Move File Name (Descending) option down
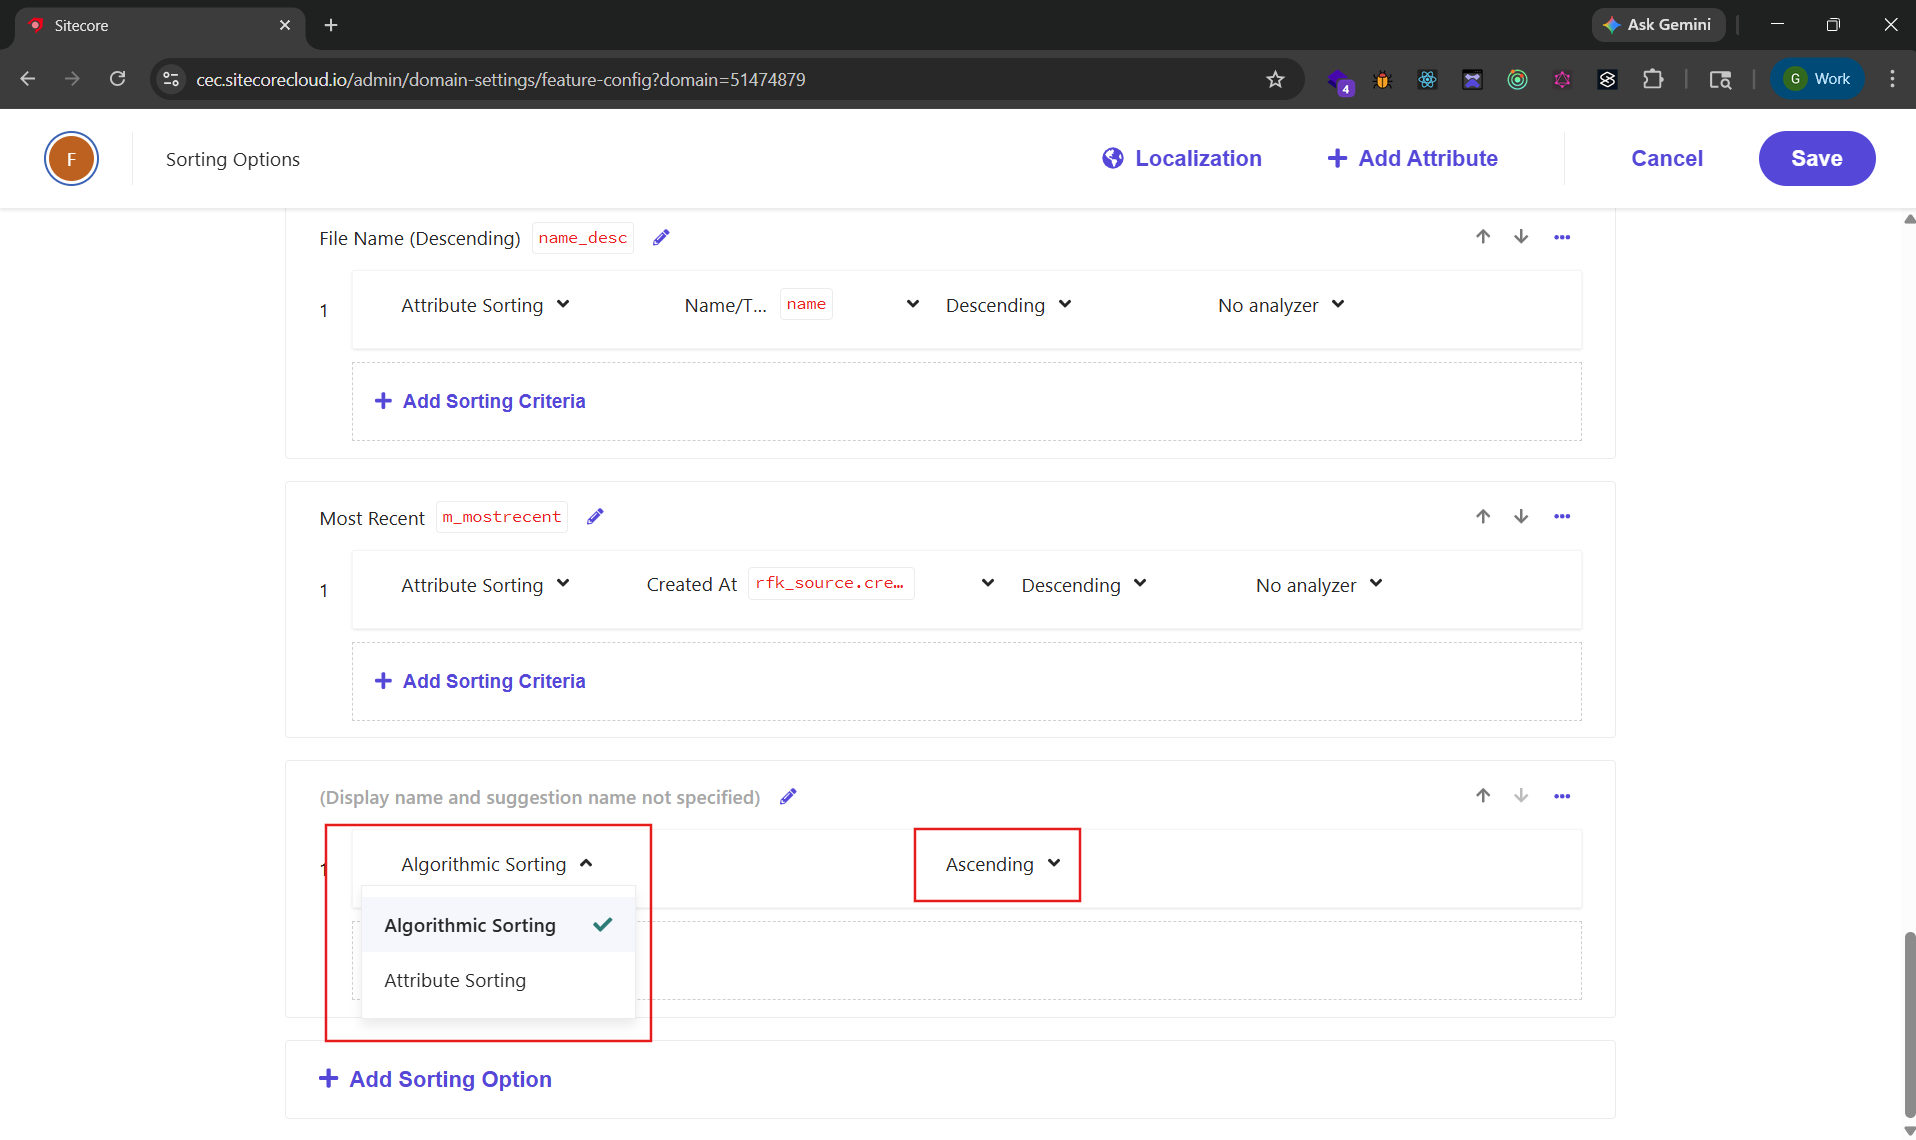 coord(1521,237)
